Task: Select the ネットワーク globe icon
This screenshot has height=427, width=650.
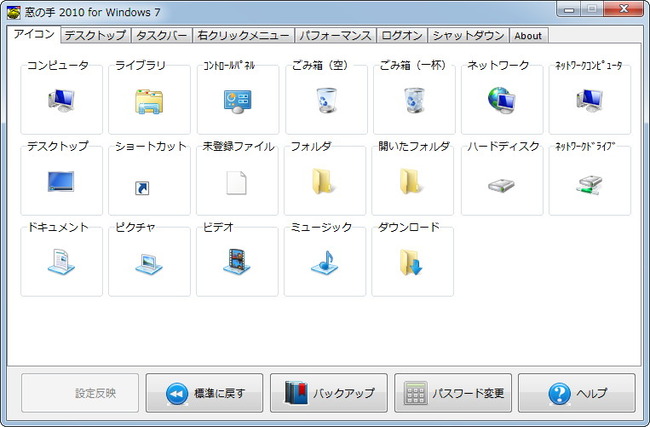Action: 501,99
